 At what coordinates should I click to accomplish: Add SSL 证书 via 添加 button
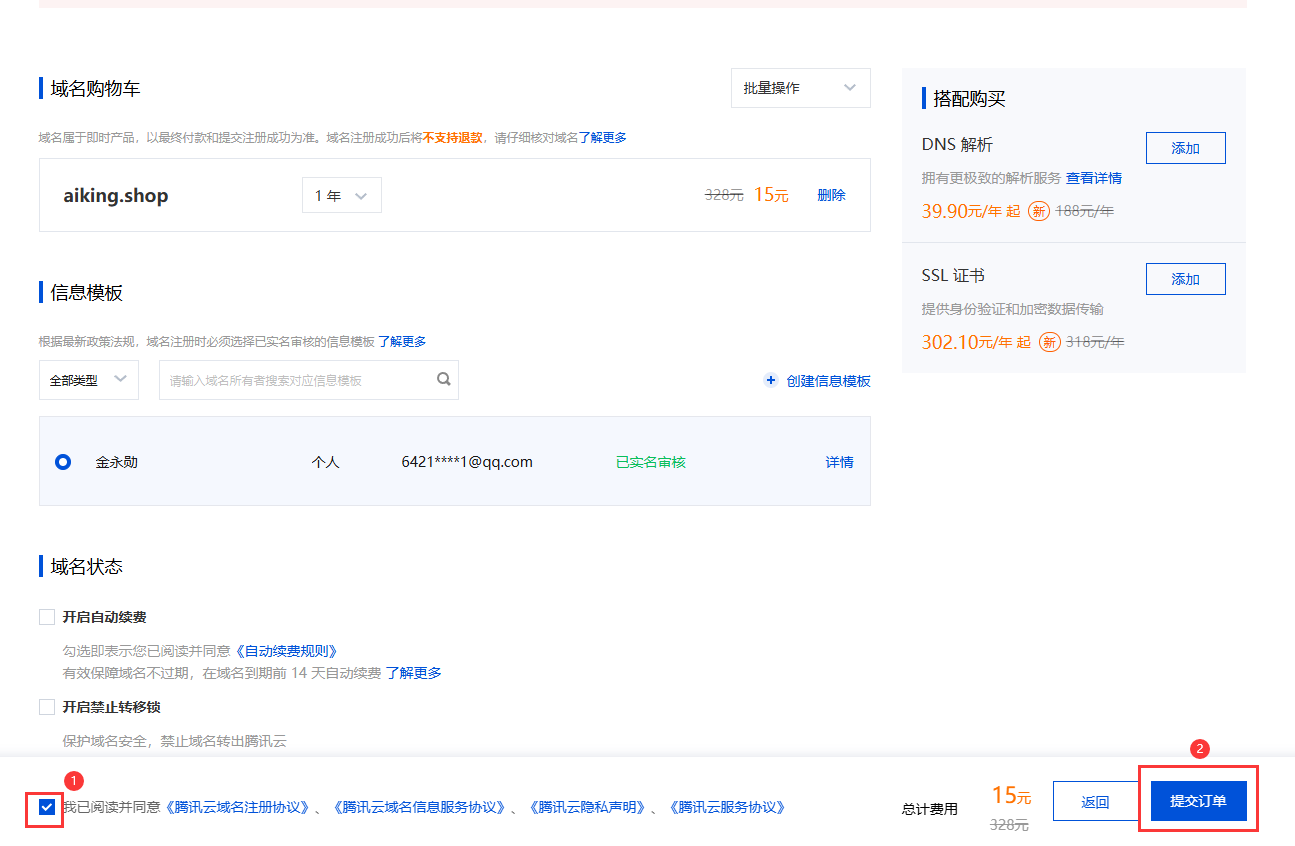click(x=1185, y=279)
